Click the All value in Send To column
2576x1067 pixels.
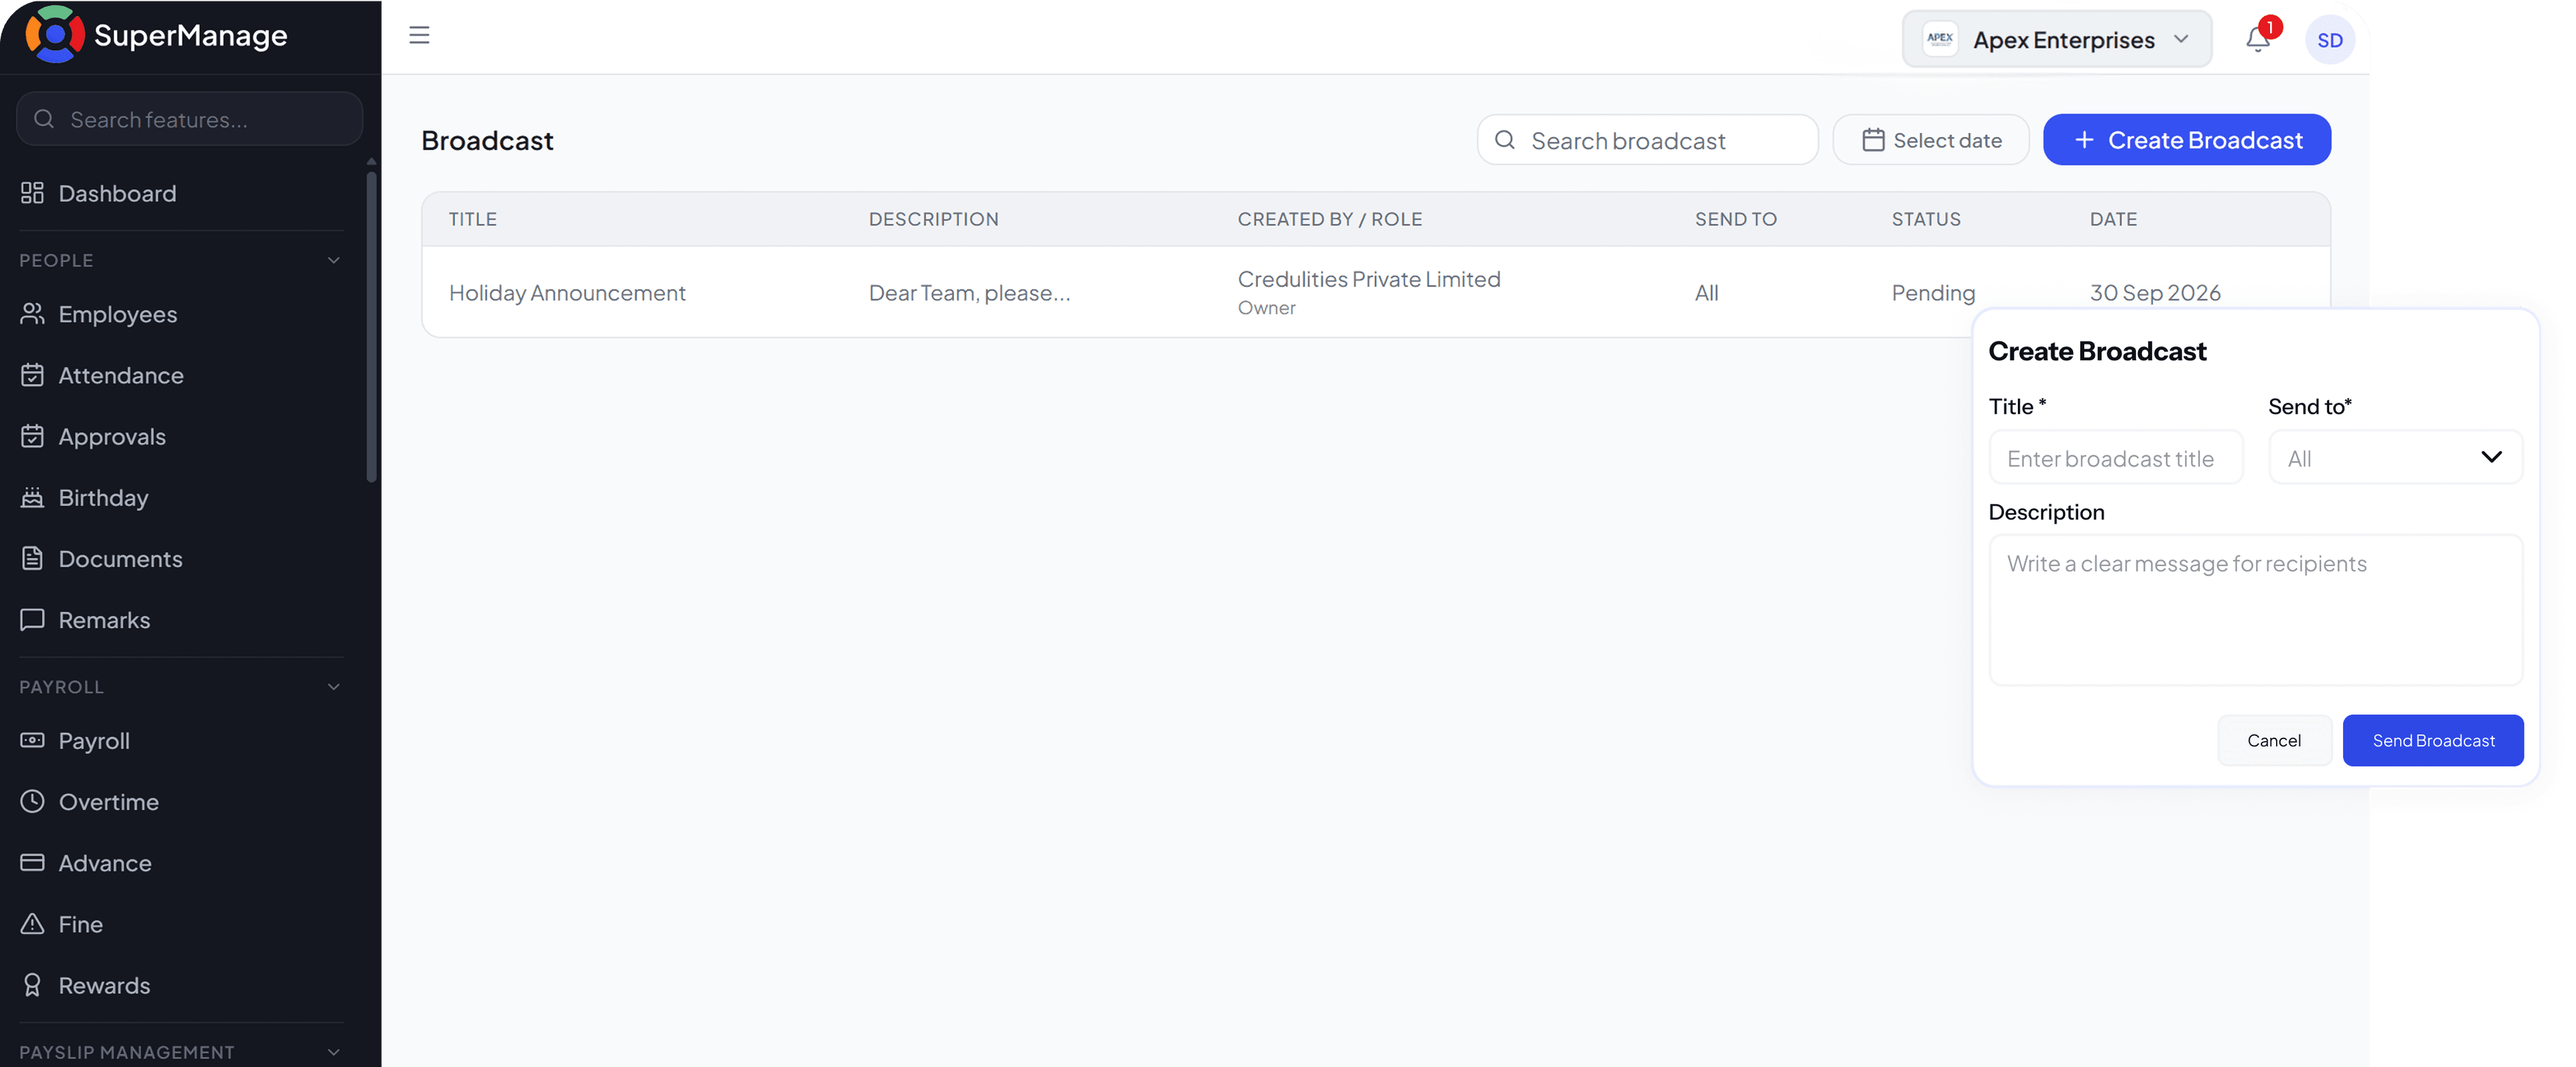tap(1707, 292)
